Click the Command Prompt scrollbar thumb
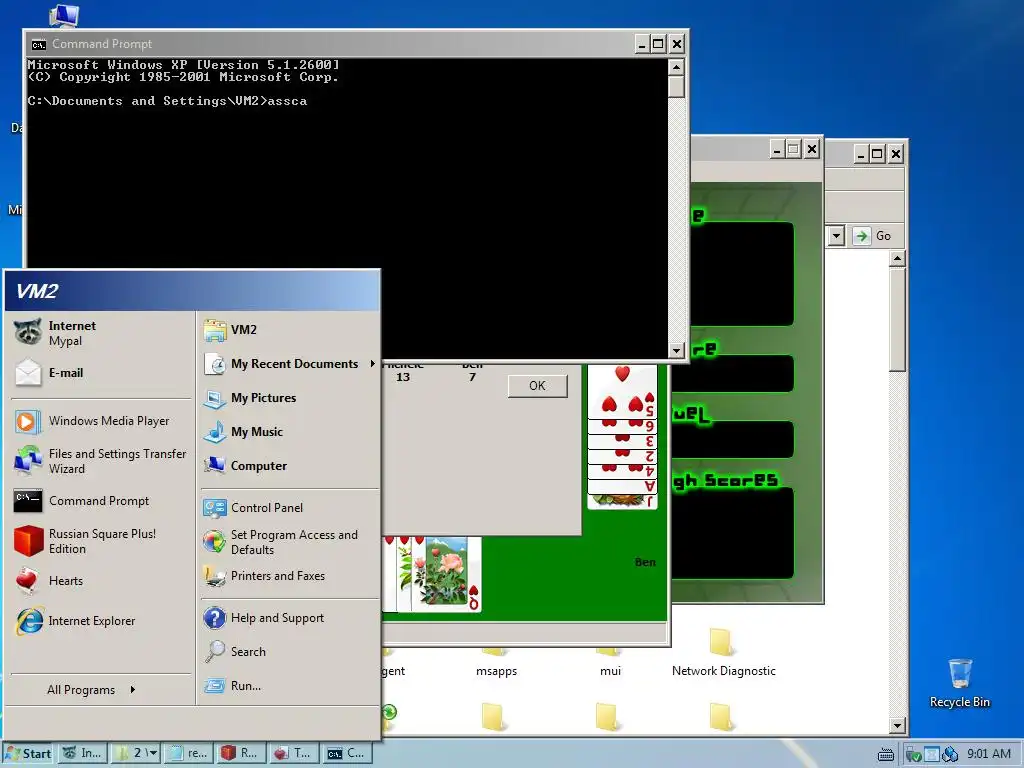The height and width of the screenshot is (768, 1024). click(676, 86)
